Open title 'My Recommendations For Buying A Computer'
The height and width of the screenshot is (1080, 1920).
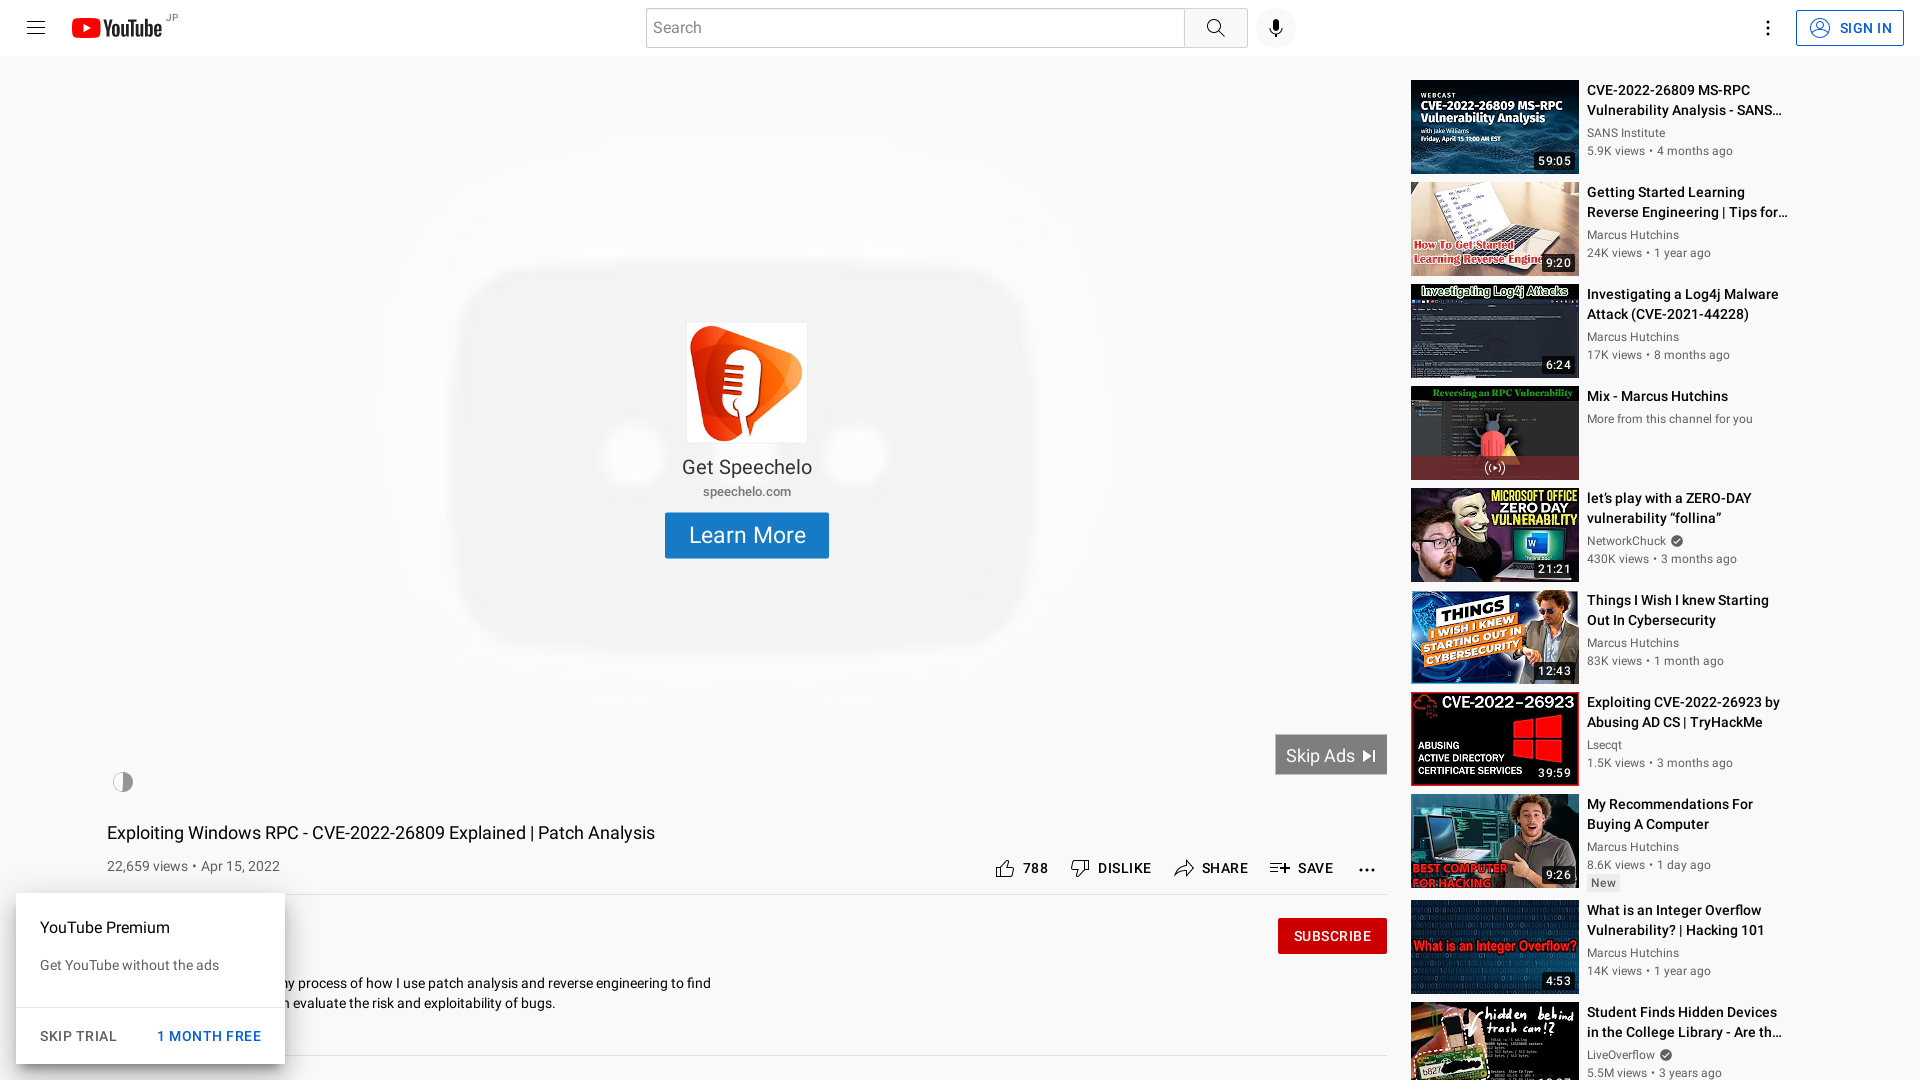(1670, 814)
